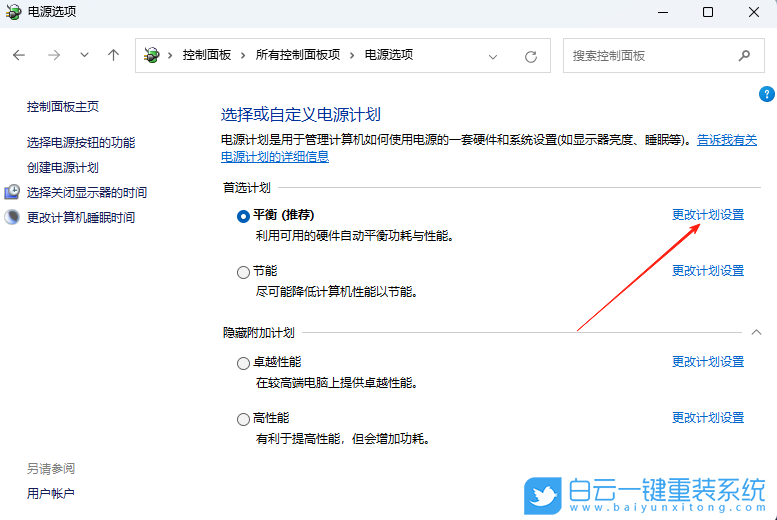The height and width of the screenshot is (520, 777).
Task: Click 控制面板 in the breadcrumb
Action: [x=207, y=55]
